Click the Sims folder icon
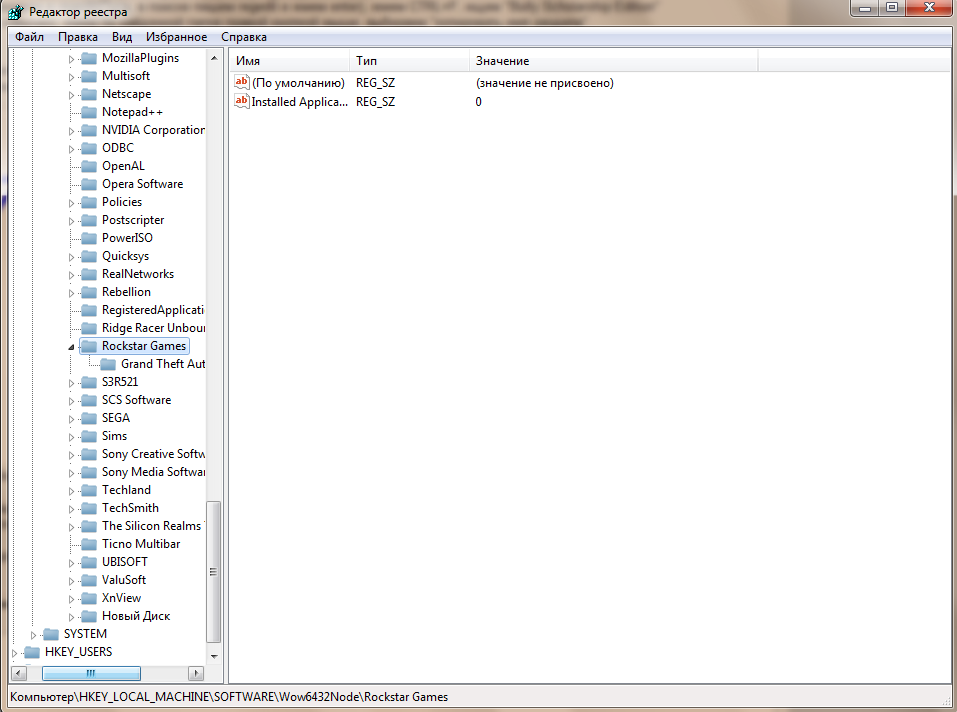The image size is (957, 712). tap(89, 436)
